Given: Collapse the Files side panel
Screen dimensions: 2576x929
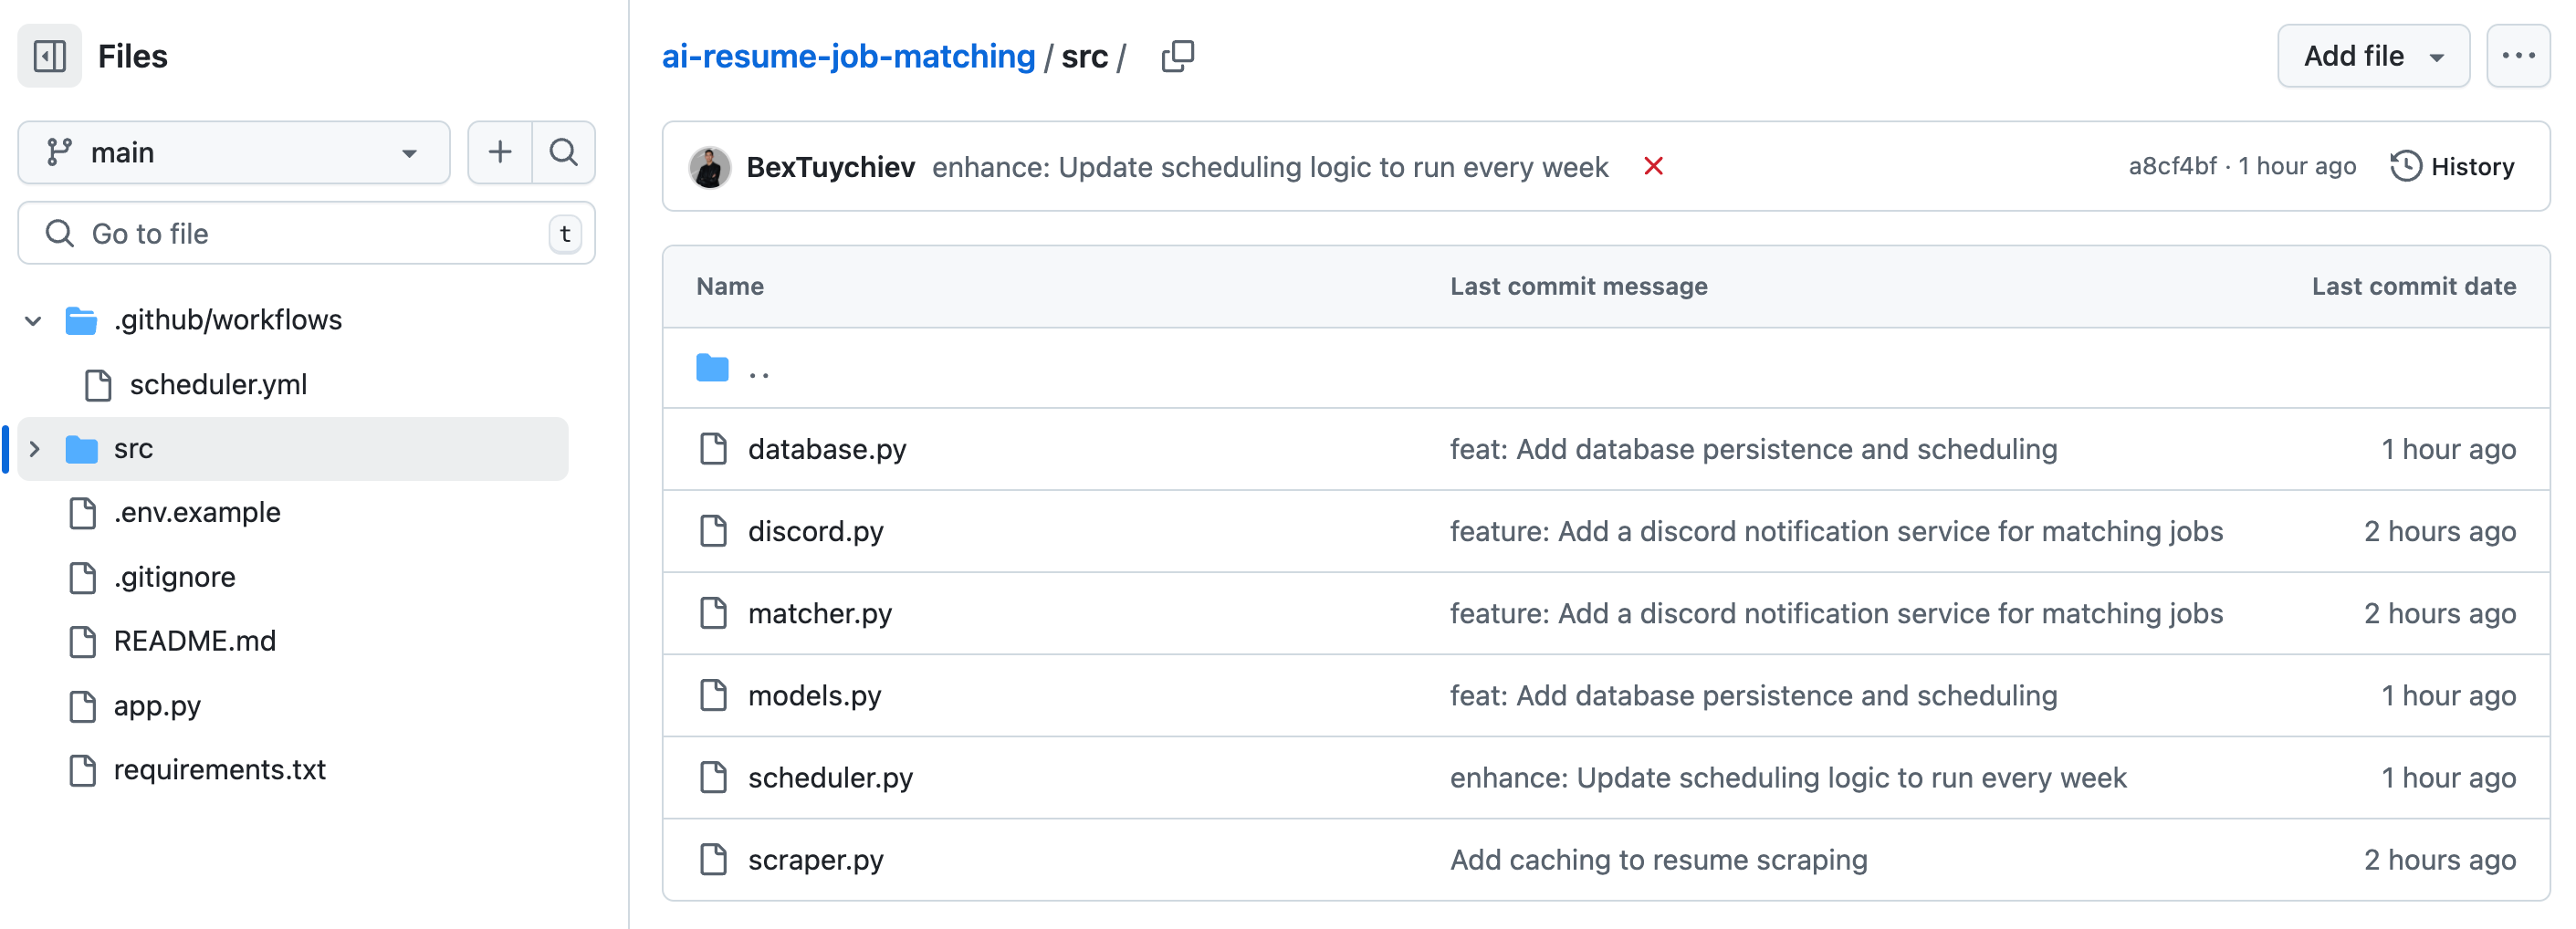Looking at the screenshot, I should pyautogui.click(x=49, y=56).
